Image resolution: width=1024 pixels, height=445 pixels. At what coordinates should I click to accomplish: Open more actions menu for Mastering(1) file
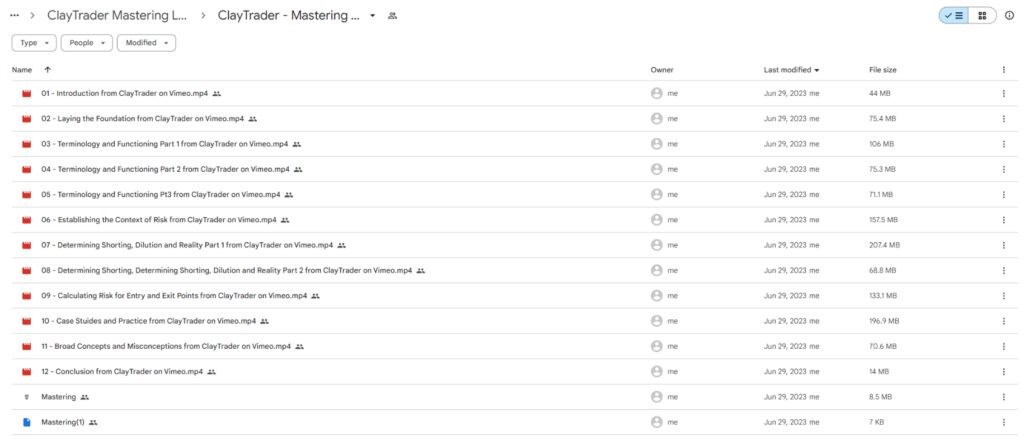pyautogui.click(x=1003, y=422)
